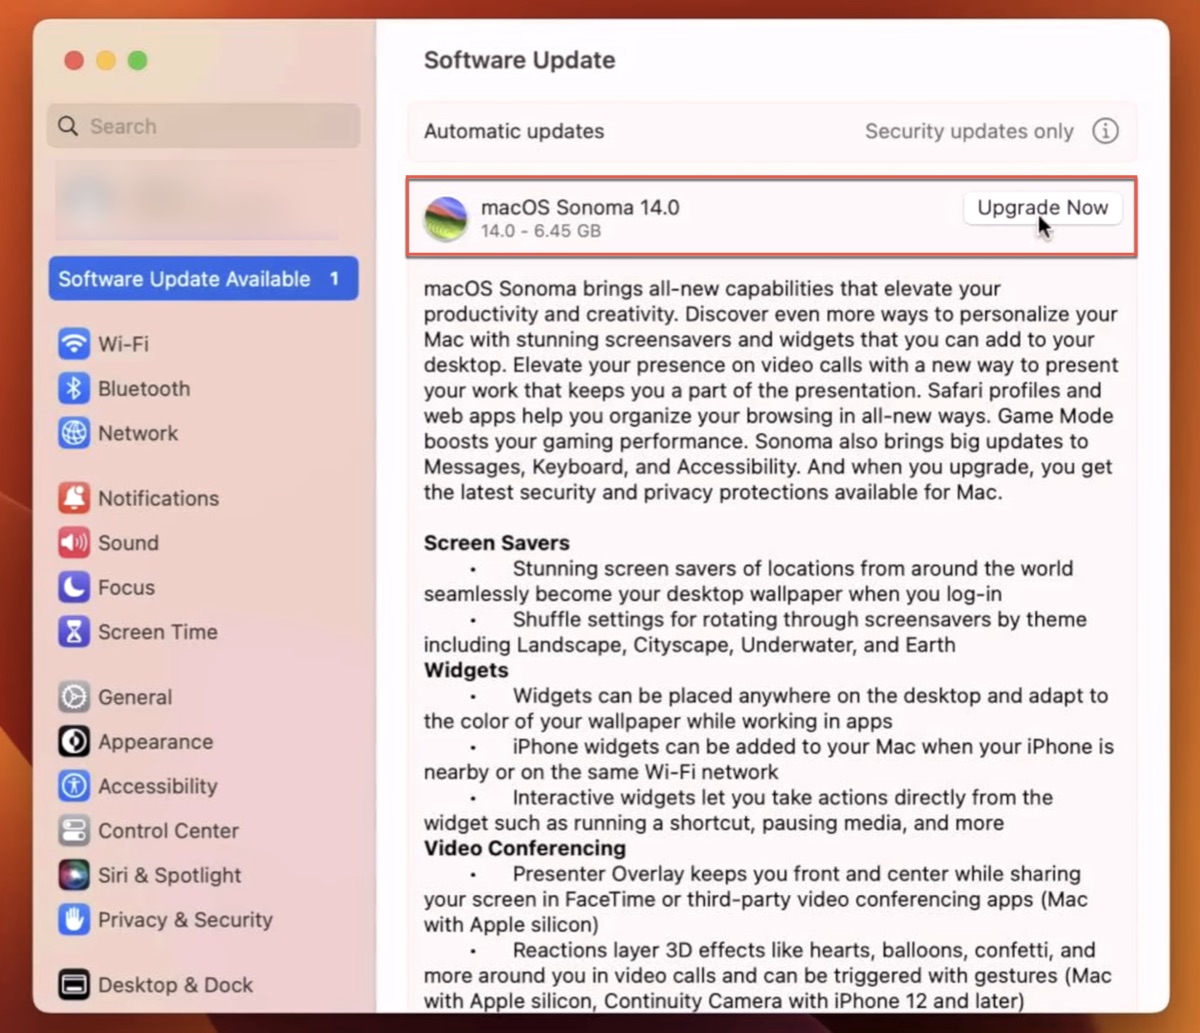Open the Focus settings pane

click(203, 587)
